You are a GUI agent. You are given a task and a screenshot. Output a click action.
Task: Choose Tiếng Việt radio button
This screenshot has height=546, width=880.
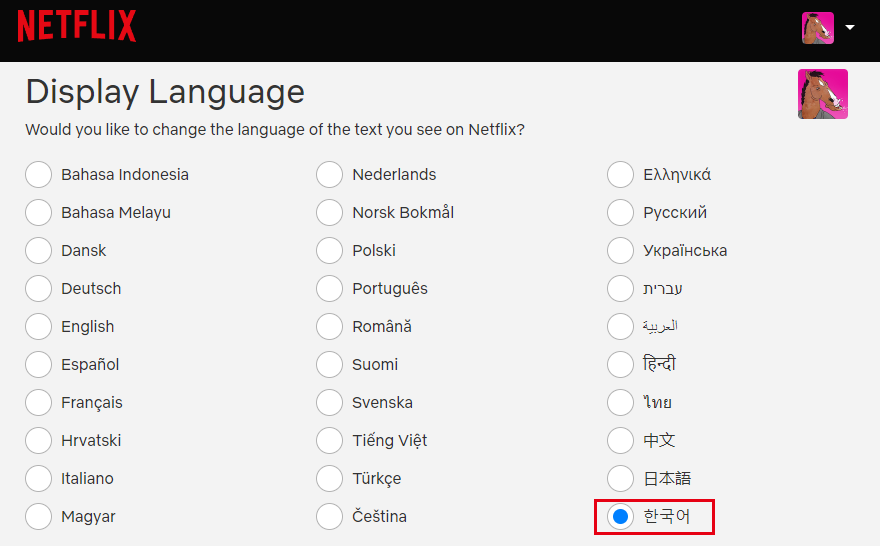click(x=329, y=441)
